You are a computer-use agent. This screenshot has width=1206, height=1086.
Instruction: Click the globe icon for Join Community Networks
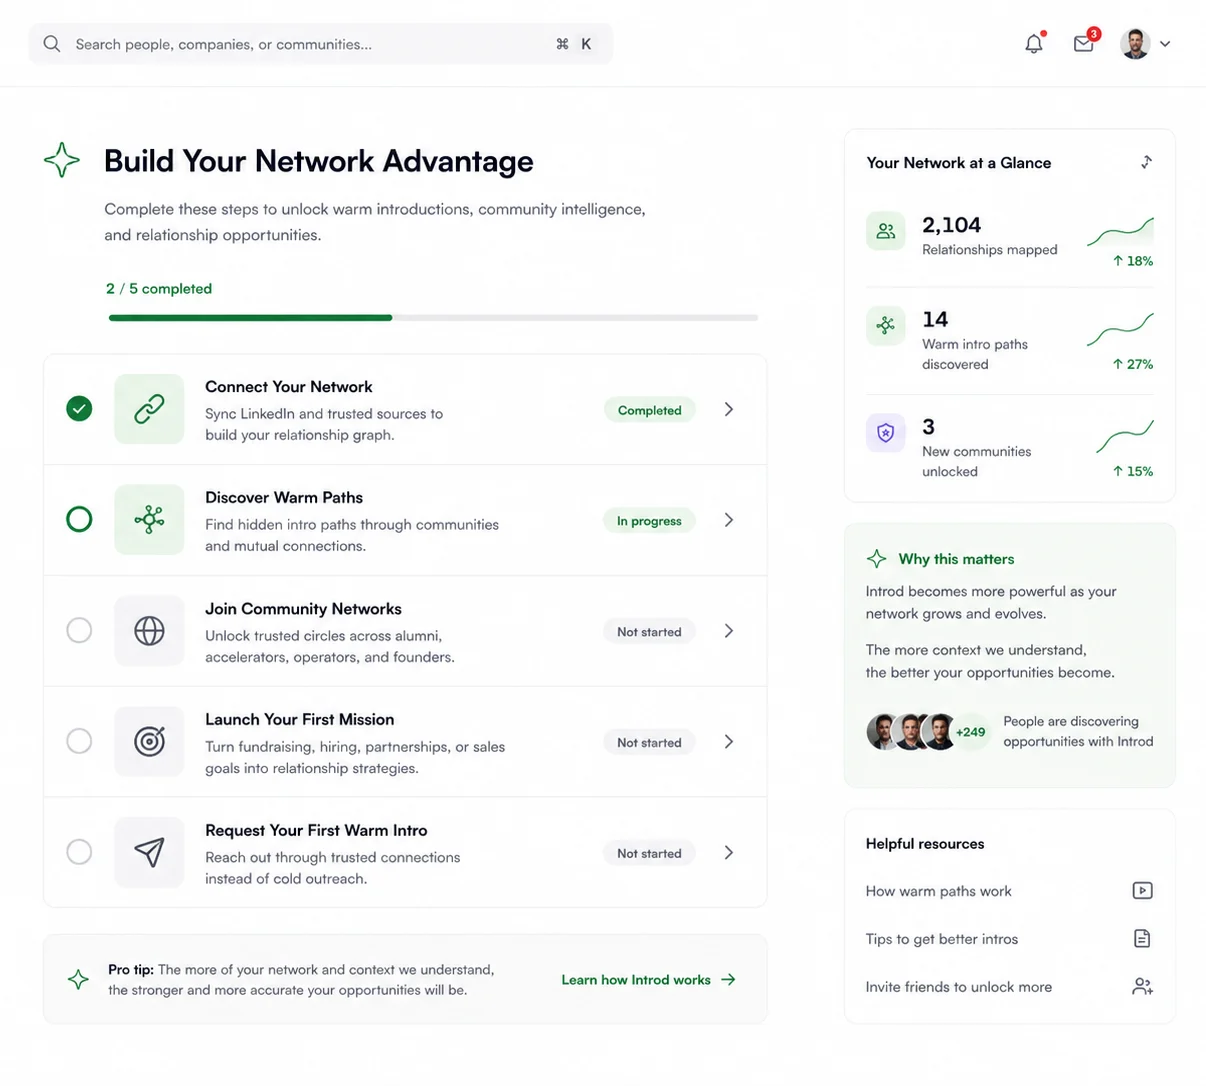click(149, 631)
